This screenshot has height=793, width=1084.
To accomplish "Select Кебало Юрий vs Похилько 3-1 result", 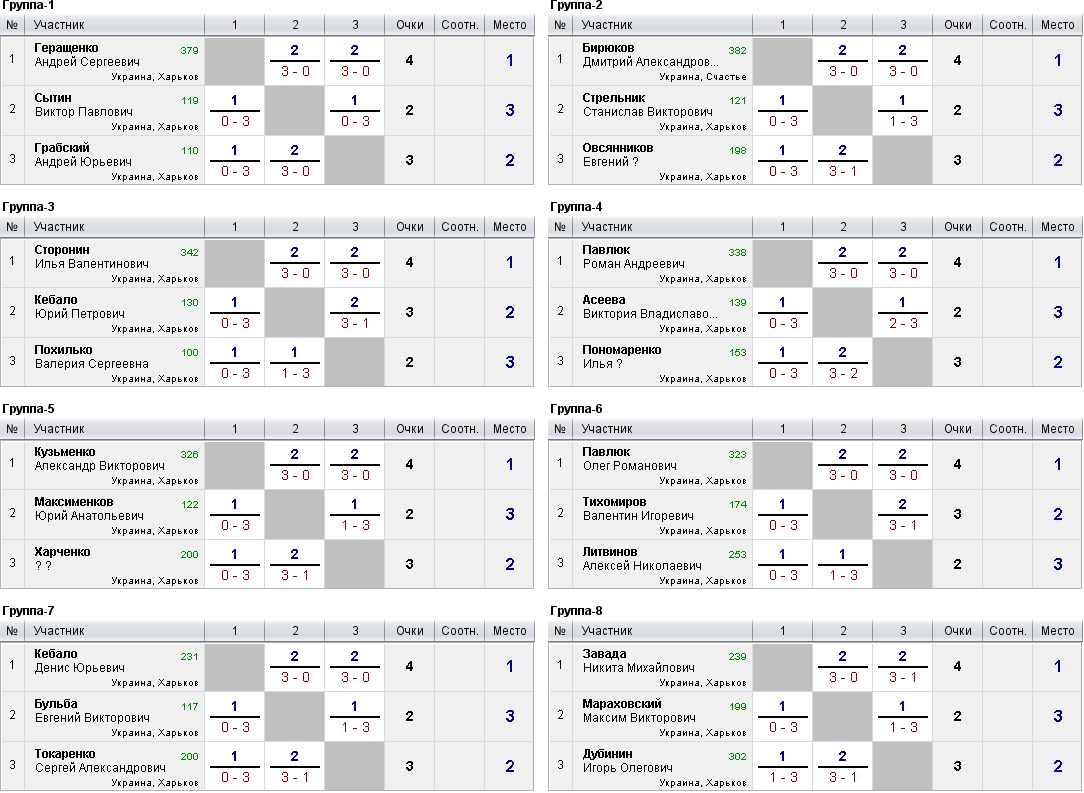I will click(x=355, y=323).
